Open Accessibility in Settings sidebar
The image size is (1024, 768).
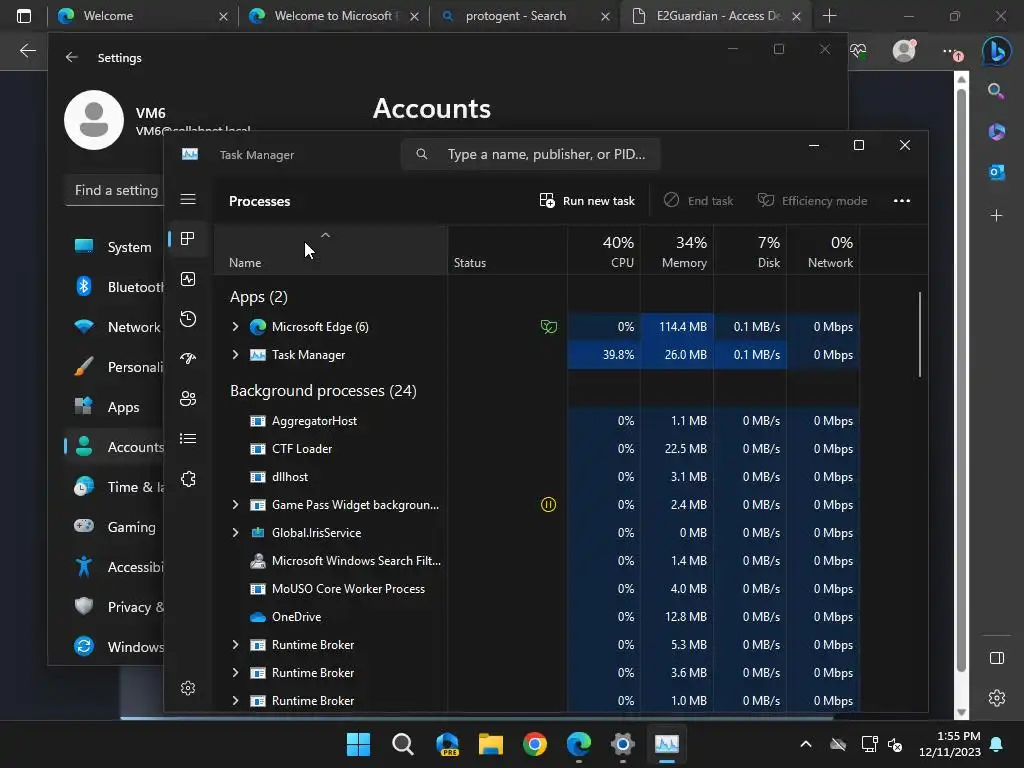click(114, 567)
